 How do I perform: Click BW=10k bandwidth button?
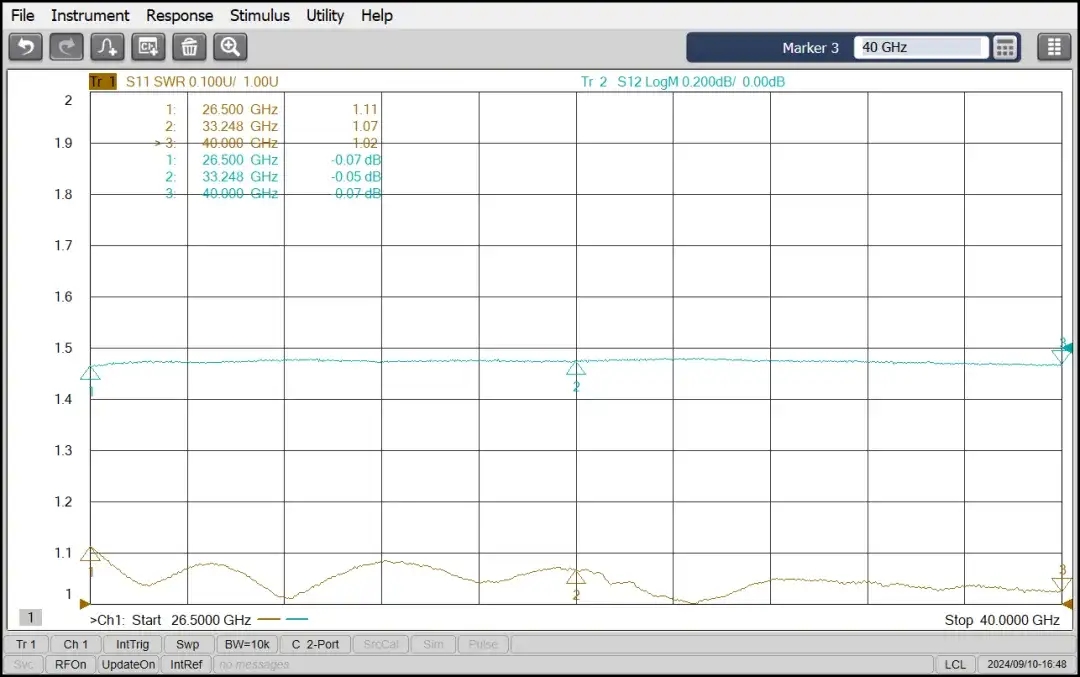(247, 644)
